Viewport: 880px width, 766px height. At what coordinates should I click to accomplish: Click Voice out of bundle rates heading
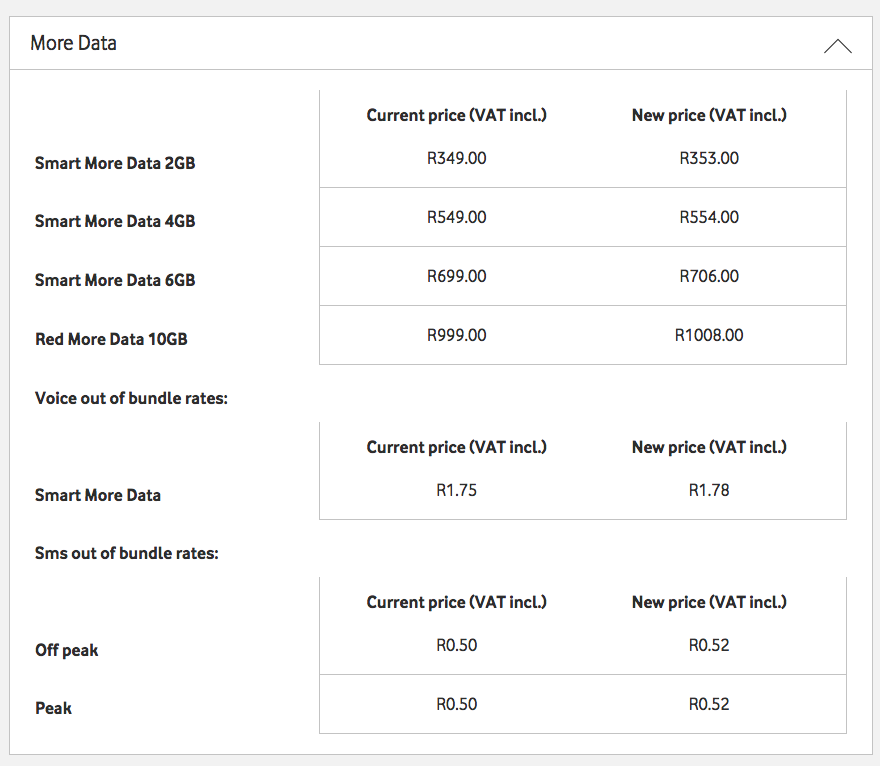131,398
